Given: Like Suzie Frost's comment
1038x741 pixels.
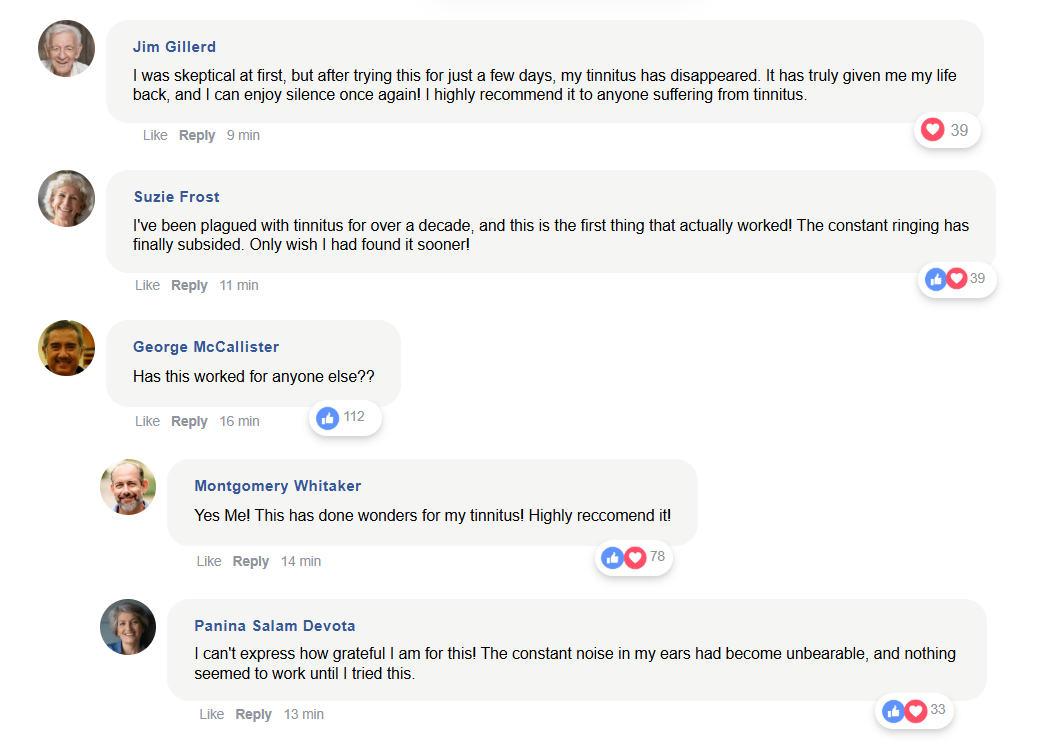Looking at the screenshot, I should (147, 285).
